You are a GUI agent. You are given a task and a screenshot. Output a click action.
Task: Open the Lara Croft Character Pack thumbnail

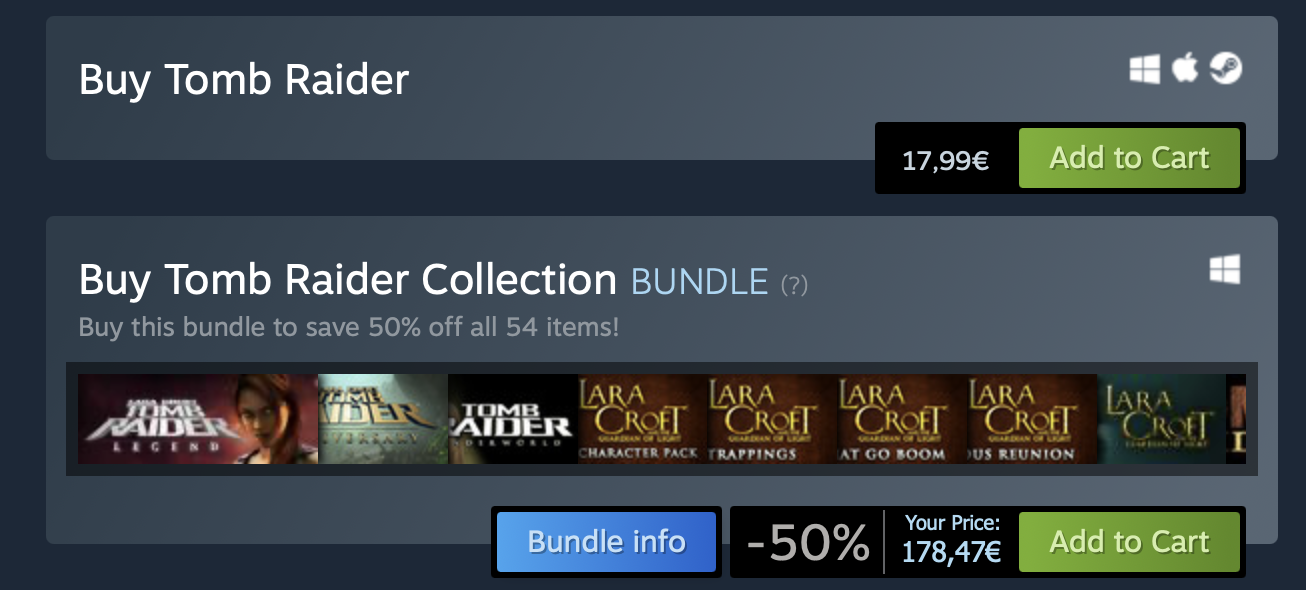pyautogui.click(x=643, y=419)
